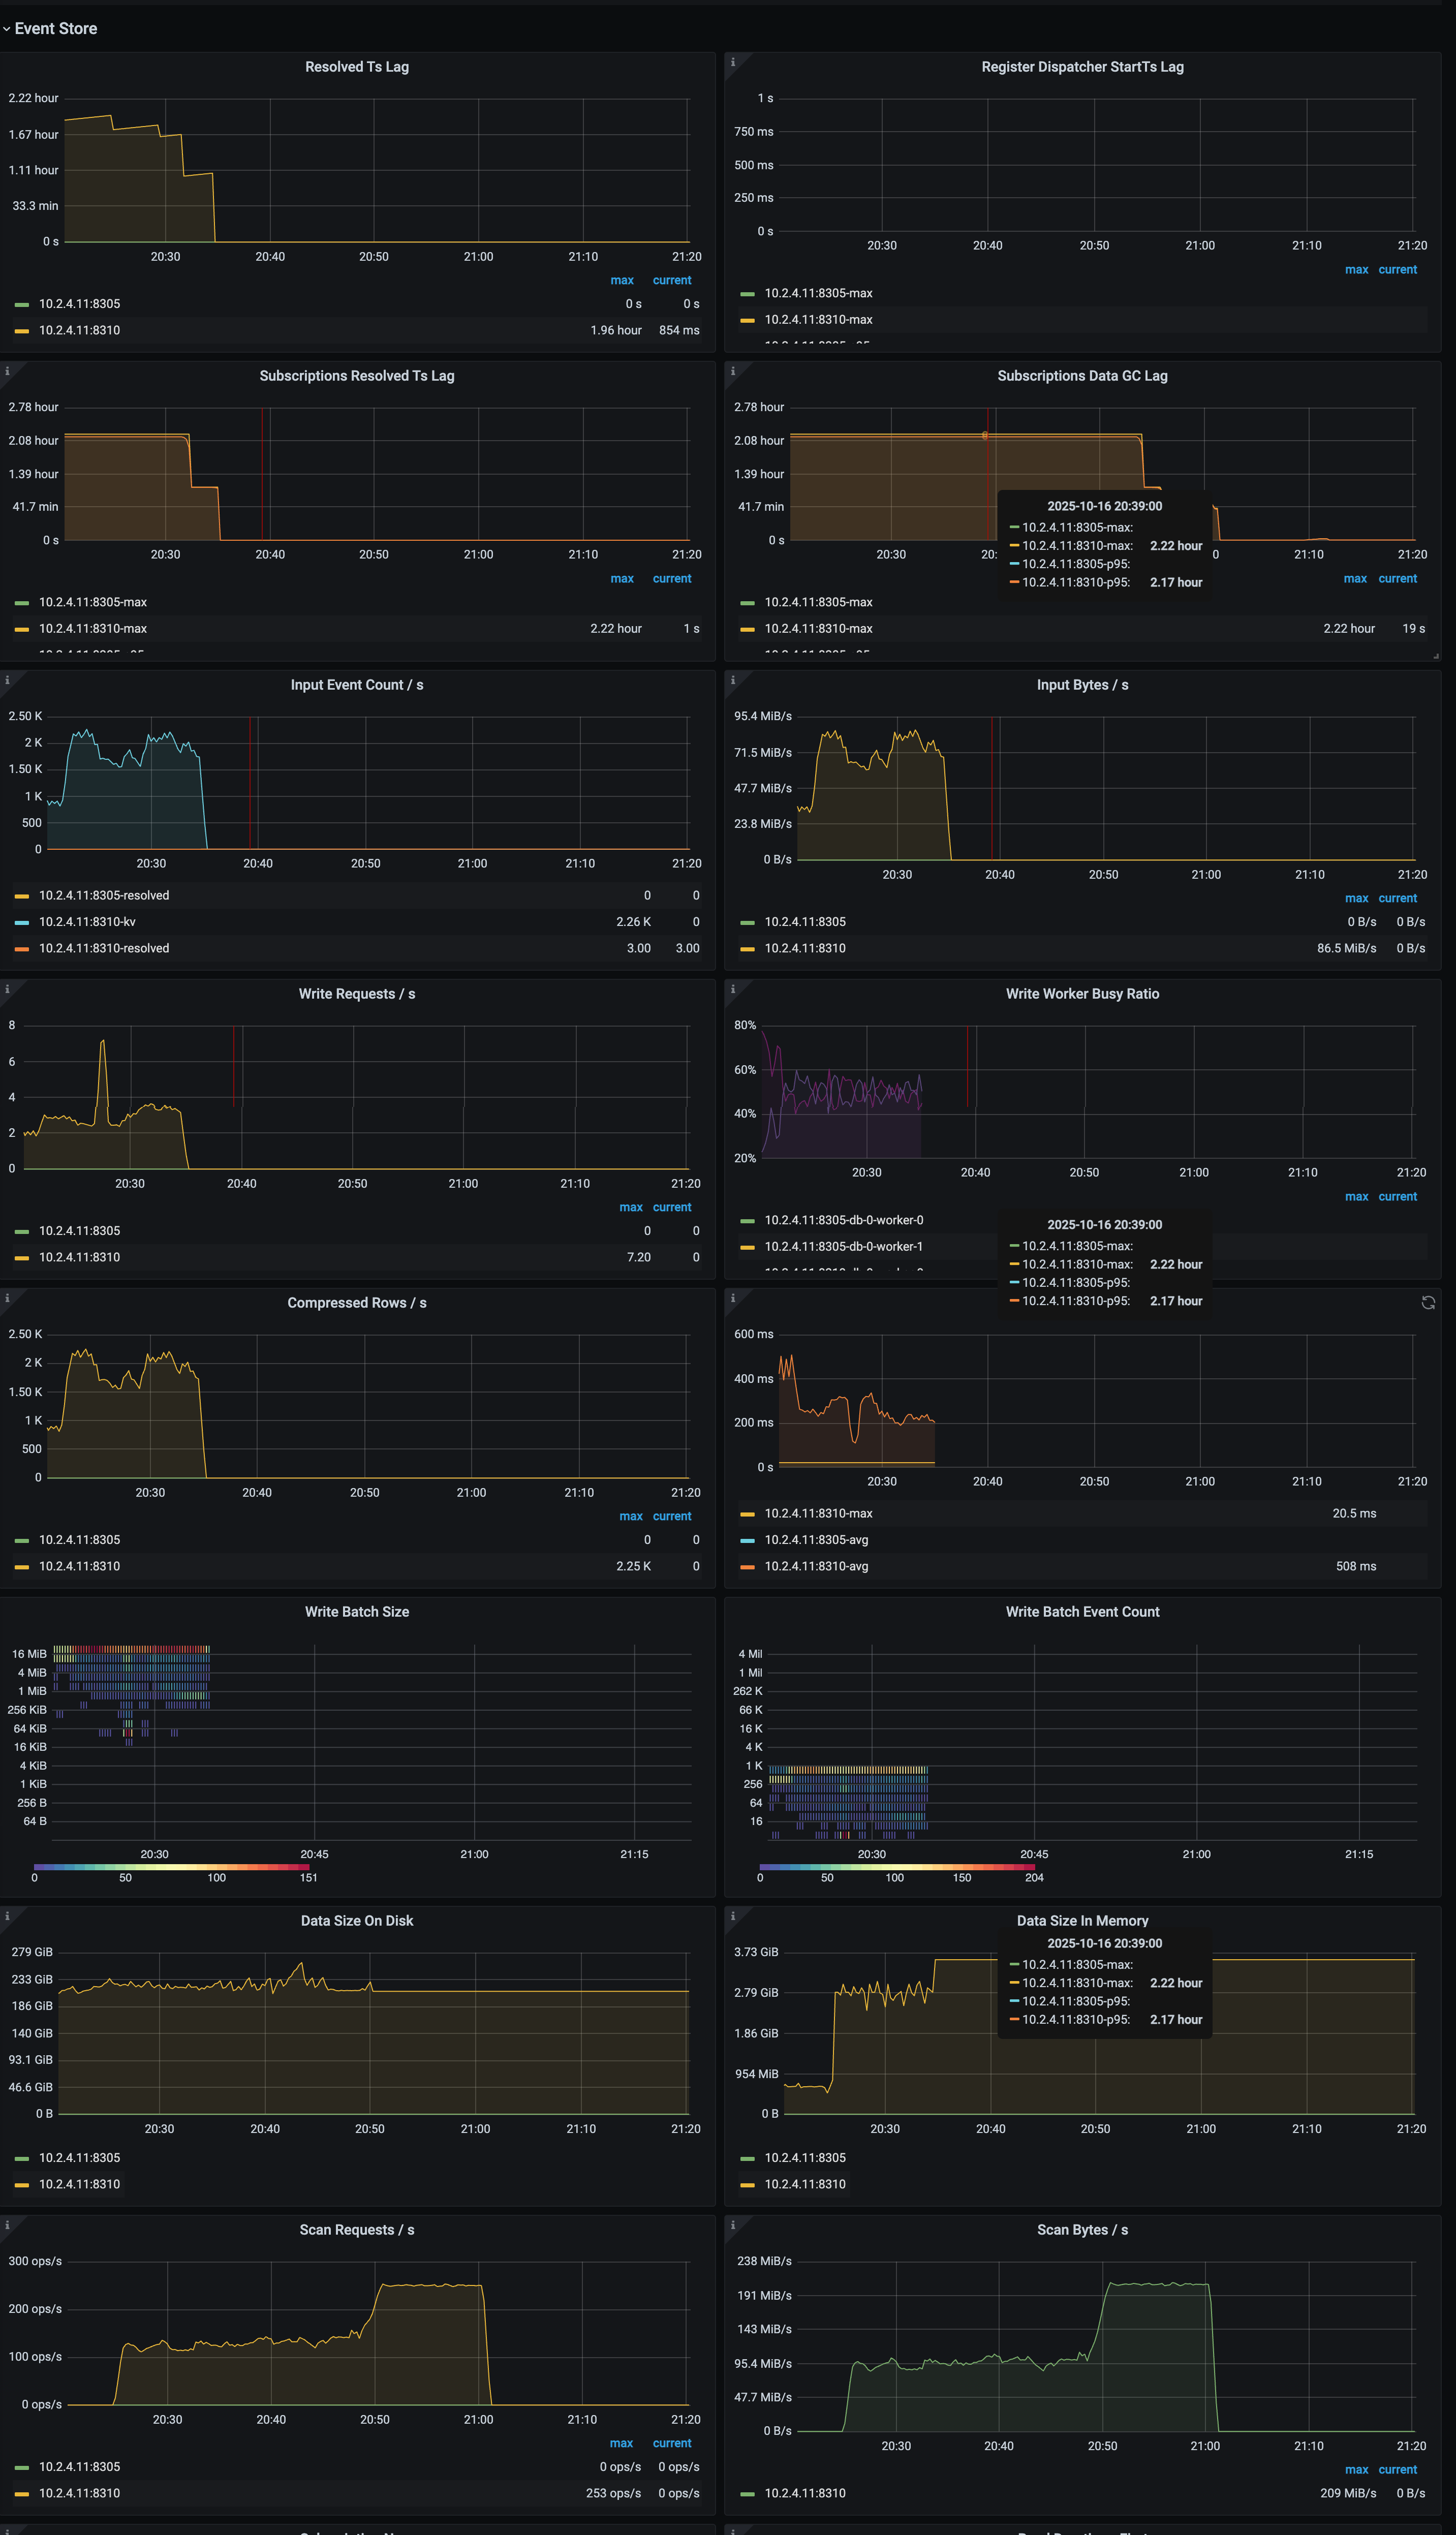Show info icon tooltip on Input Bytes panel
The height and width of the screenshot is (2535, 1456).
733,680
